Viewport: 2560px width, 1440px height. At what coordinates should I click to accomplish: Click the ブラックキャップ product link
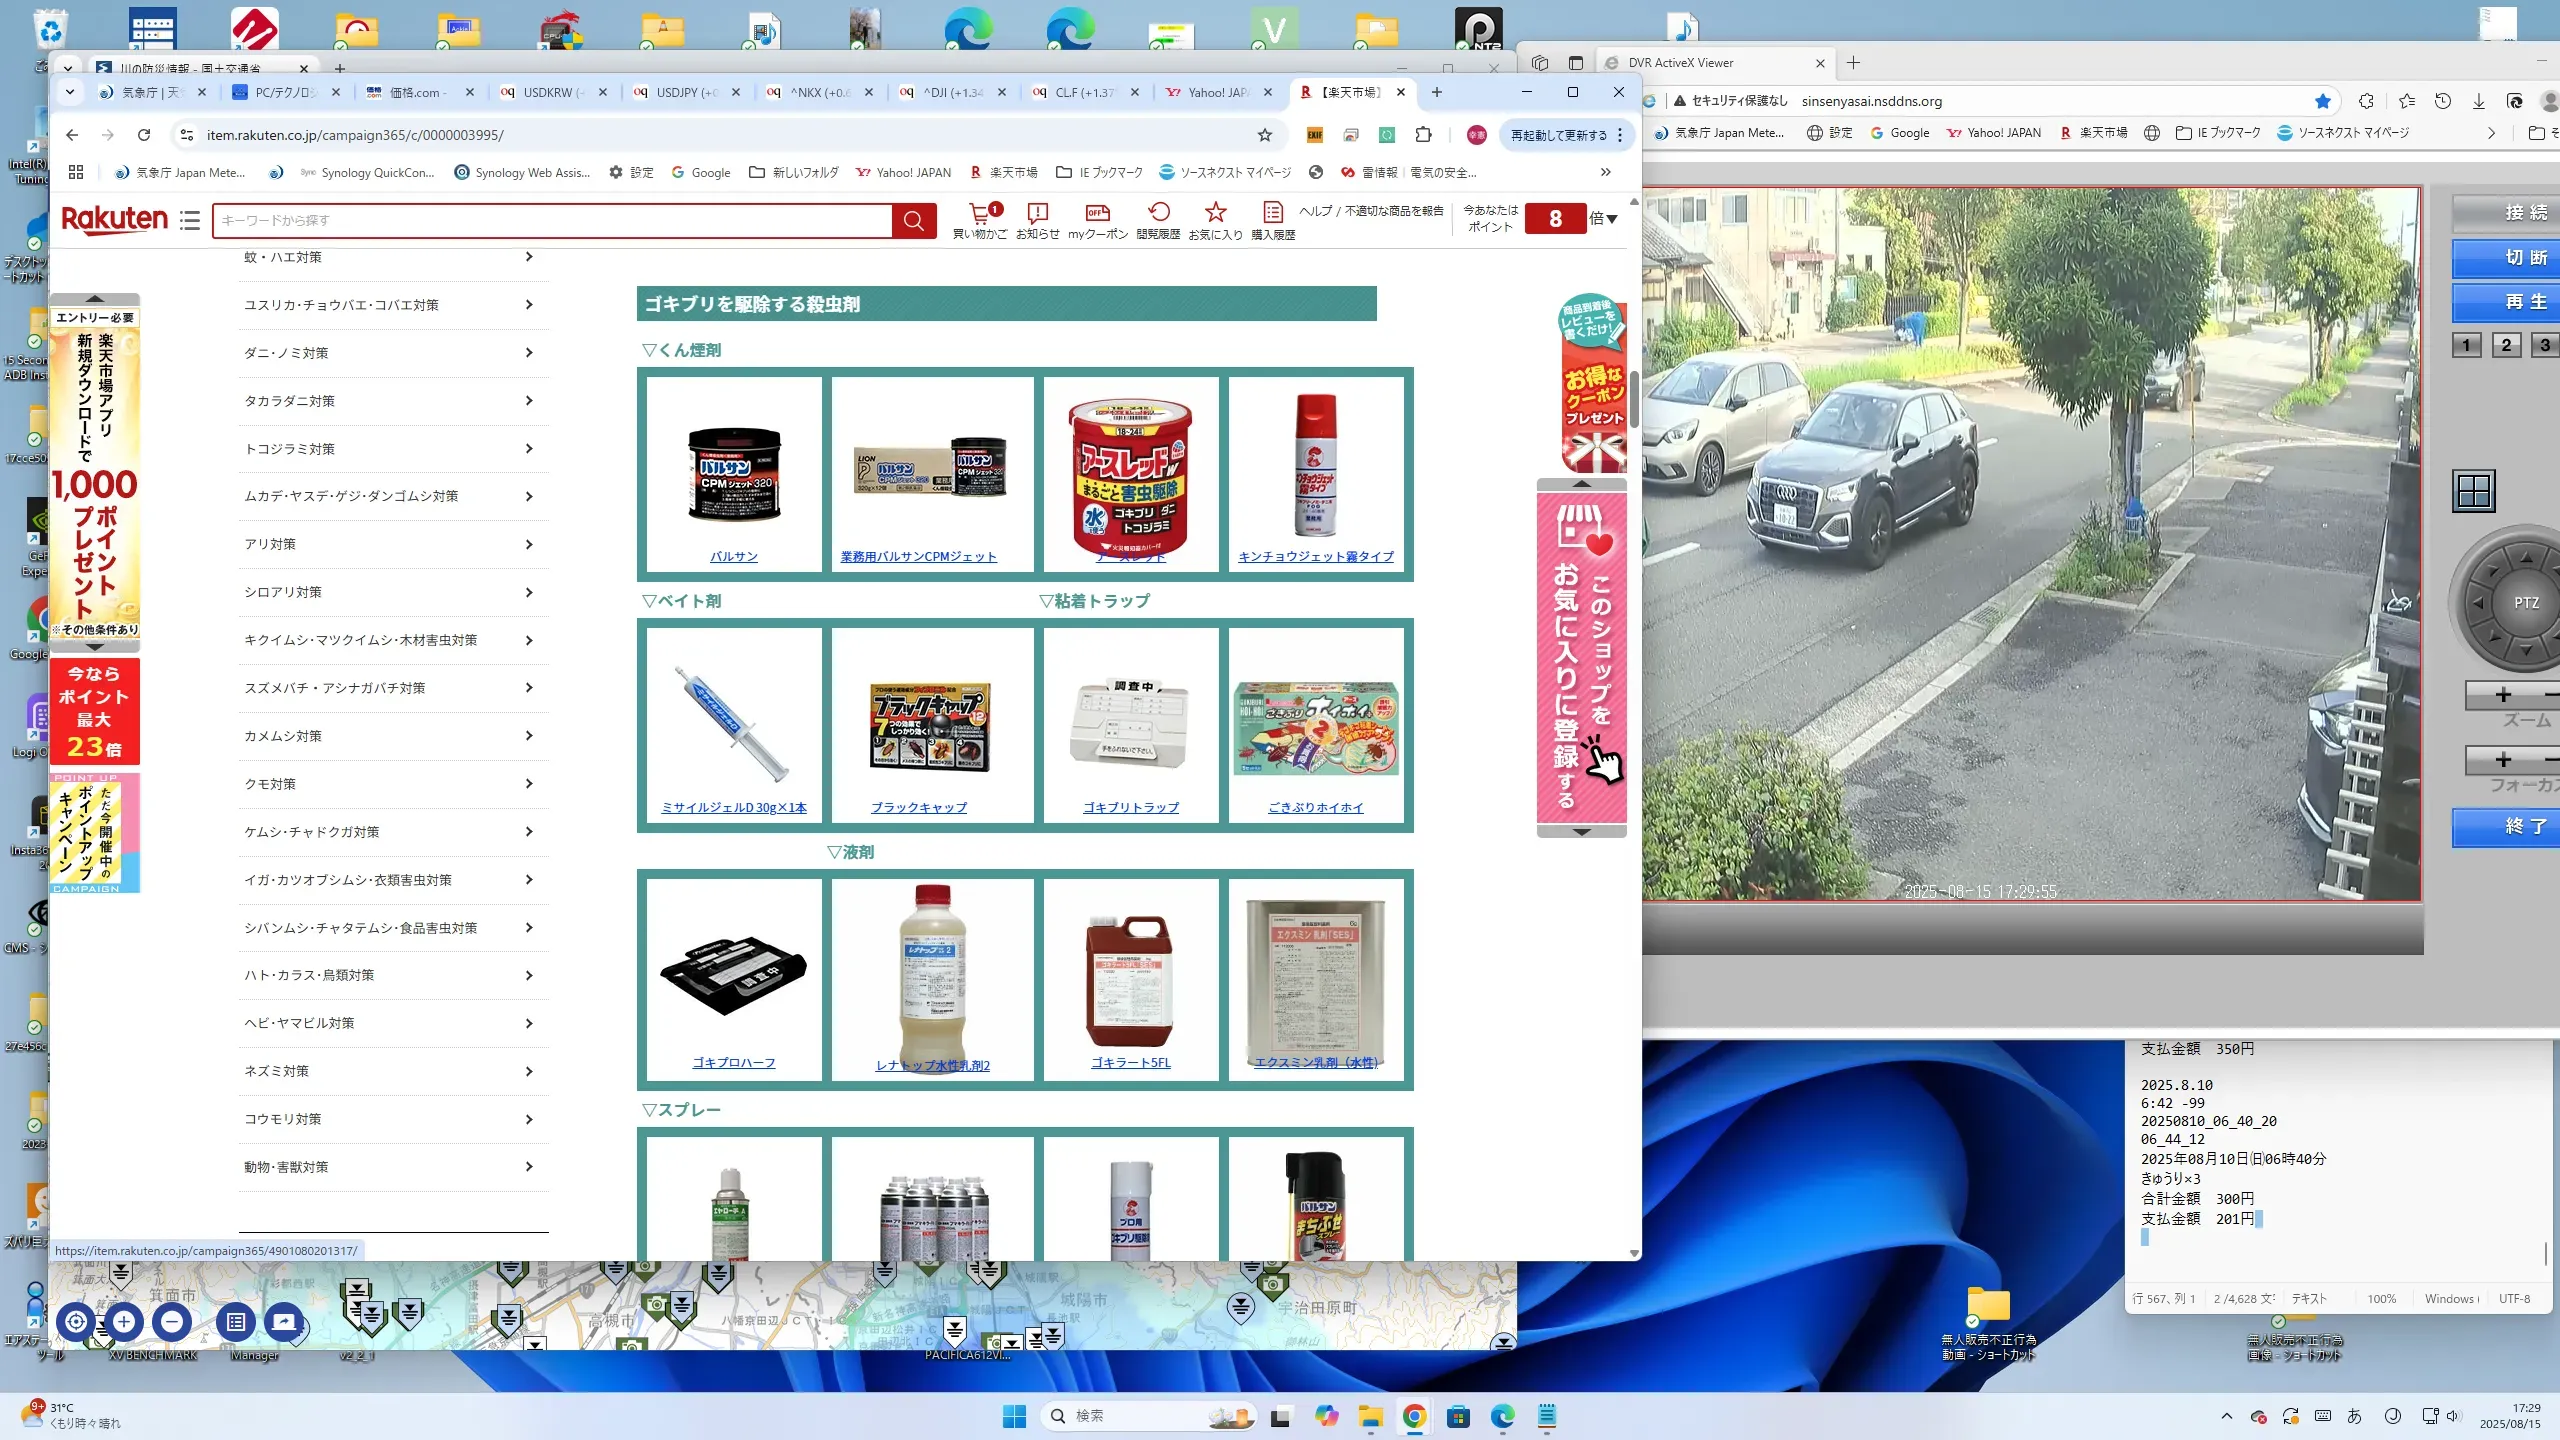tap(918, 807)
